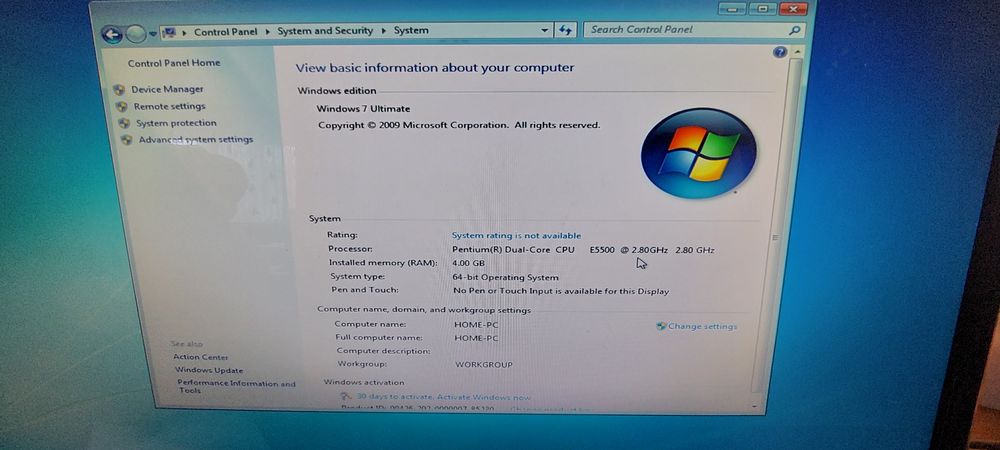Open Remote settings link
The image size is (1000, 450).
click(x=169, y=106)
